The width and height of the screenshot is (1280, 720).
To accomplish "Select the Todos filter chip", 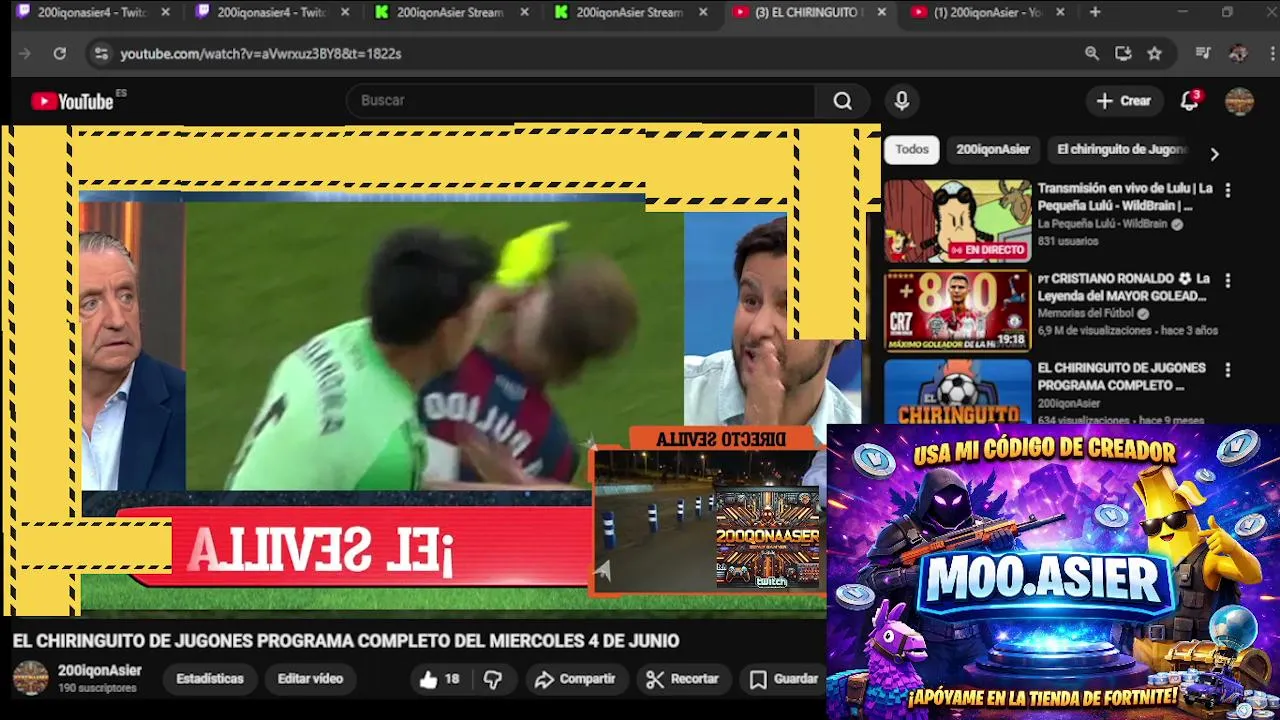I will coord(912,149).
